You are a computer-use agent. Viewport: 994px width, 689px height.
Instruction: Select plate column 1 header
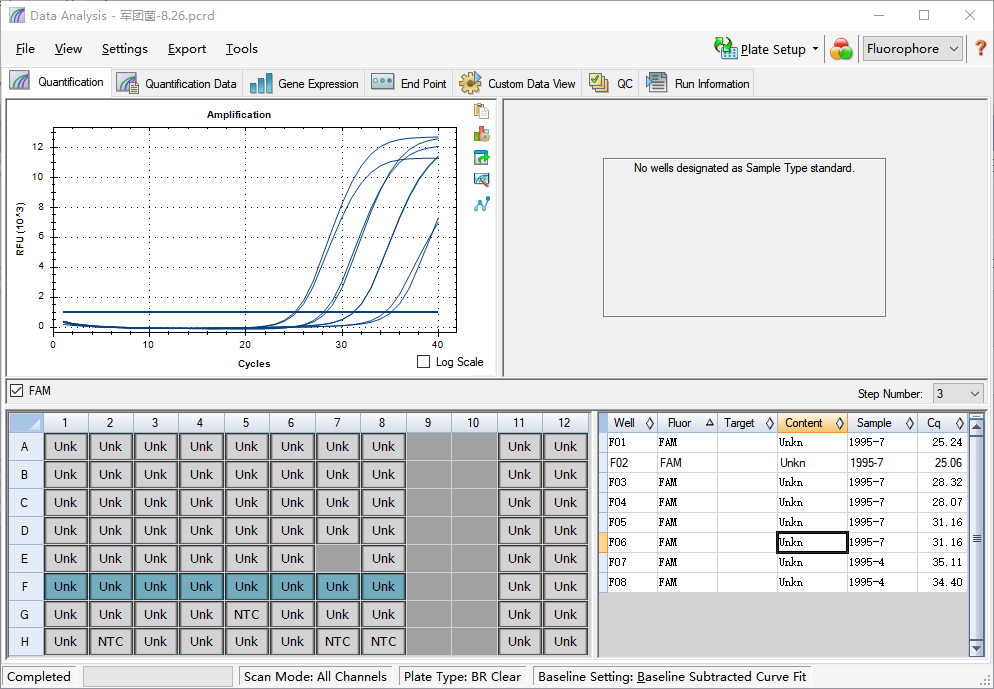point(65,423)
